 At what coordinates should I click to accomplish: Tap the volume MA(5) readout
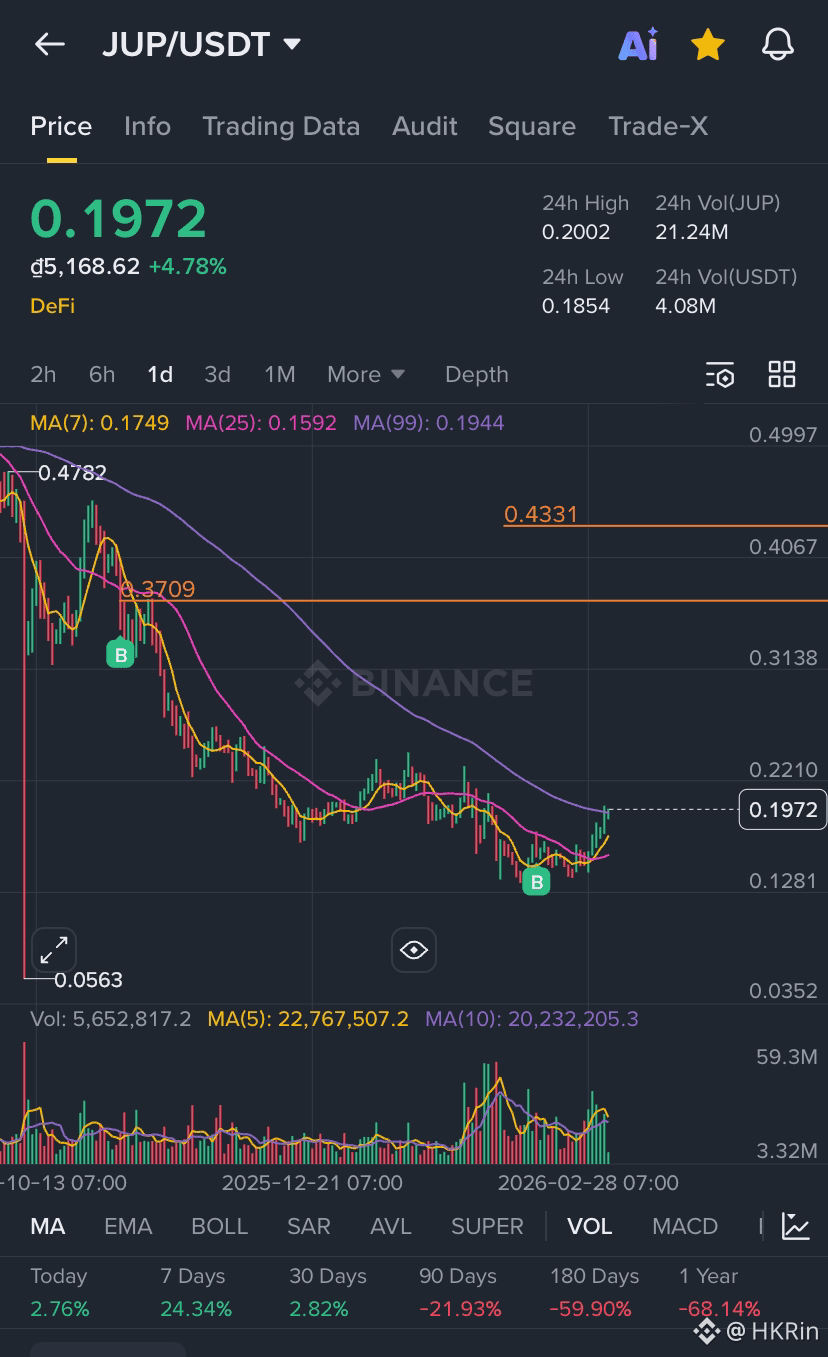(x=308, y=1019)
